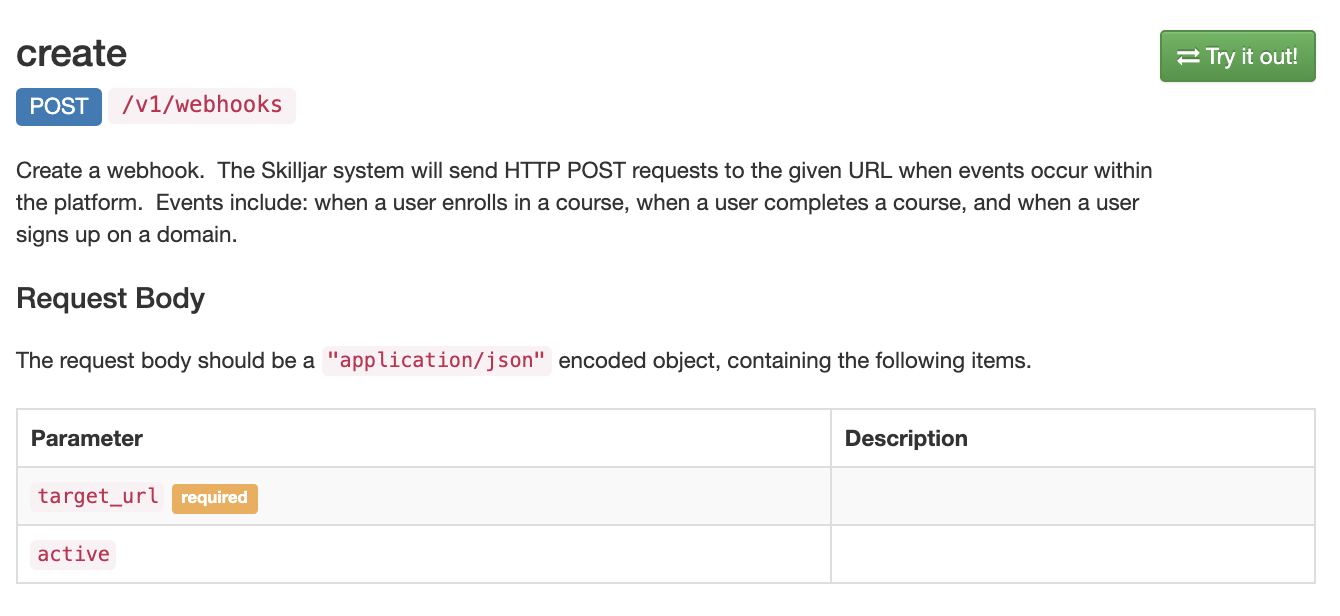The width and height of the screenshot is (1340, 616).
Task: Click the active parameter name
Action: [73, 555]
